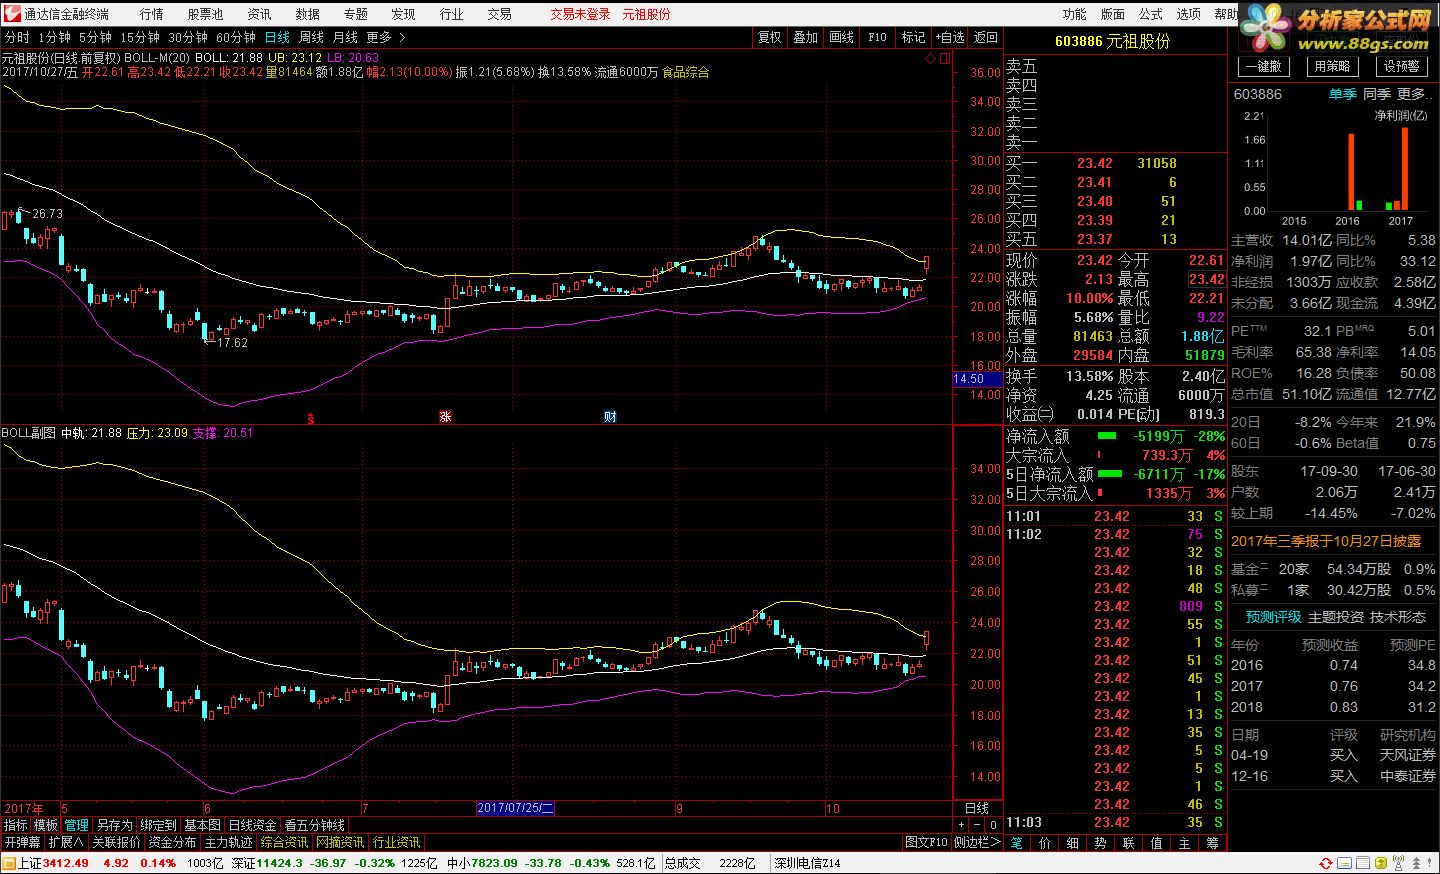Open the 功能 menu
The height and width of the screenshot is (874, 1440).
click(1075, 14)
